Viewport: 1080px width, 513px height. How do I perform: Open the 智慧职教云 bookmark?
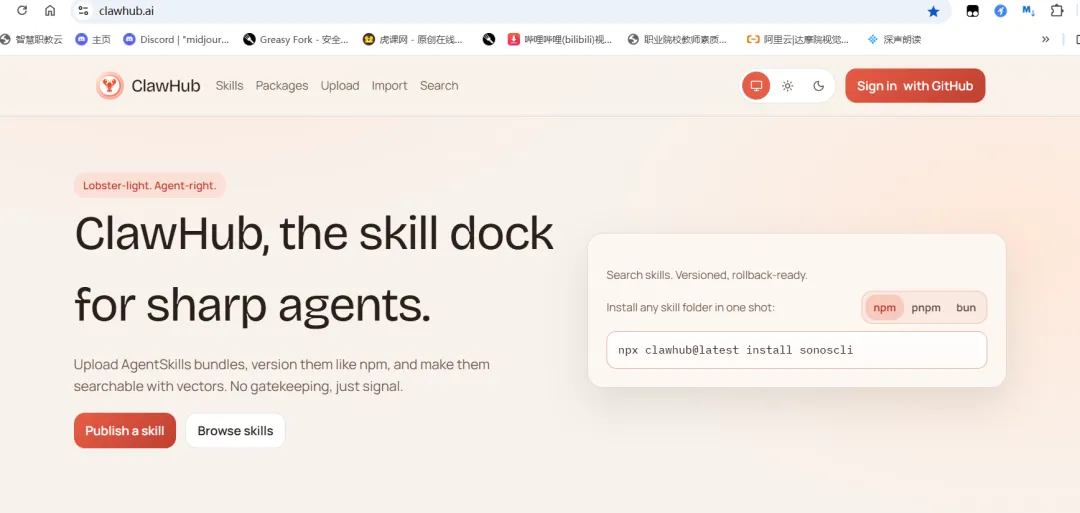tap(31, 39)
